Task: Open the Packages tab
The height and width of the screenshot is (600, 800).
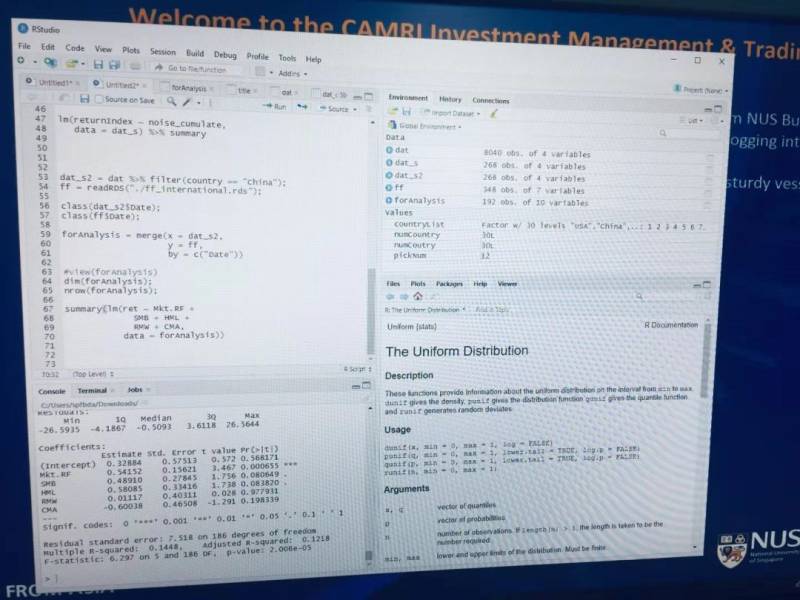Action: [x=449, y=284]
